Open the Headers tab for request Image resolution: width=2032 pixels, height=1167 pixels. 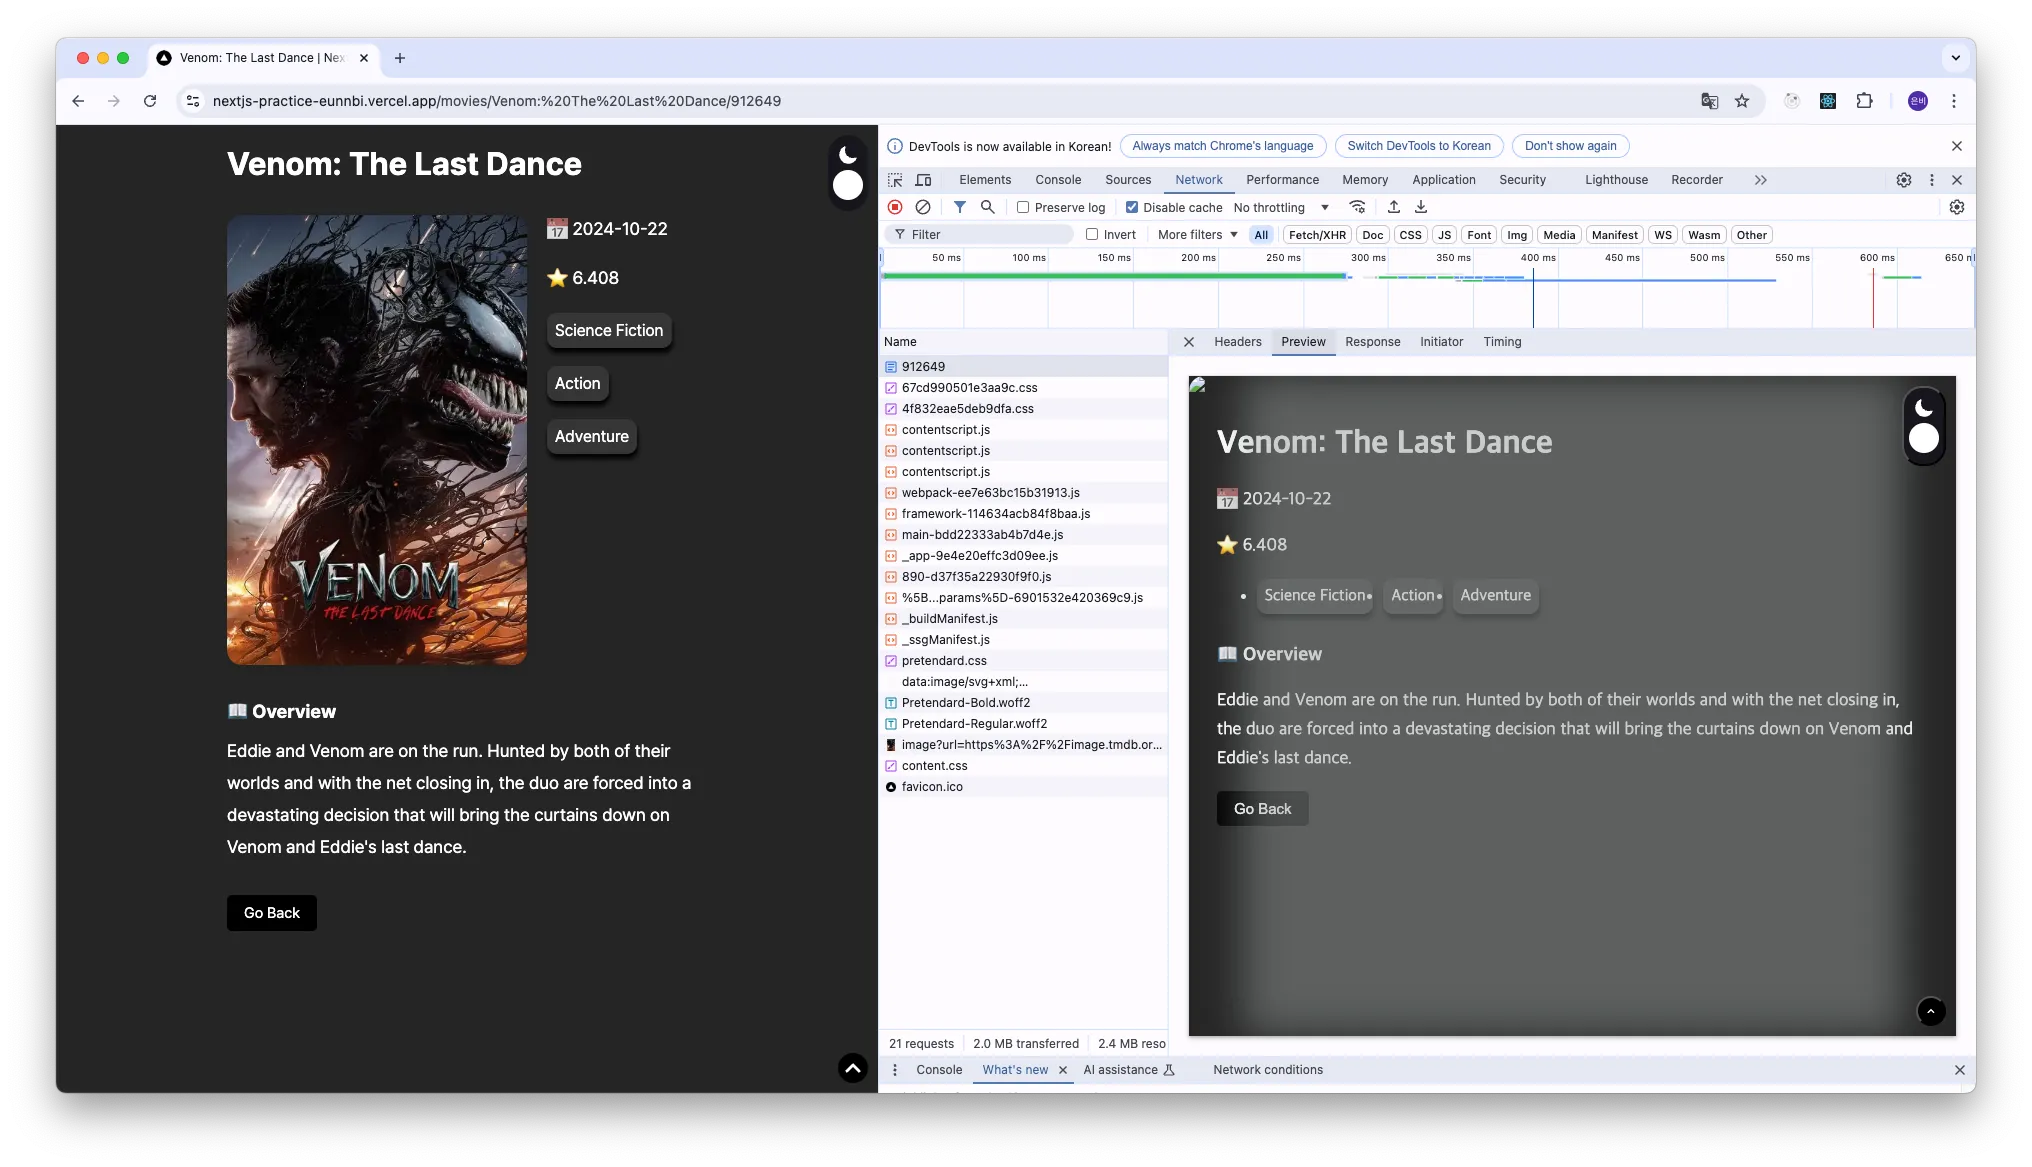pyautogui.click(x=1237, y=342)
